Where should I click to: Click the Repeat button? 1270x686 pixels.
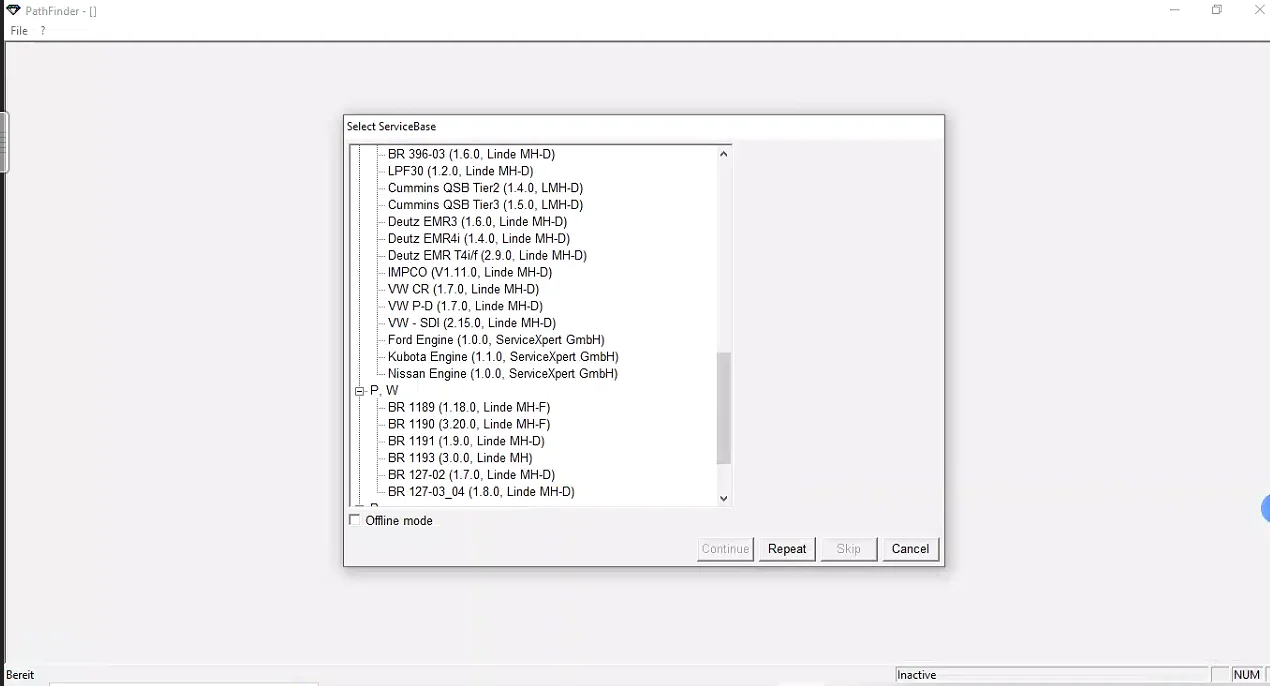point(787,549)
